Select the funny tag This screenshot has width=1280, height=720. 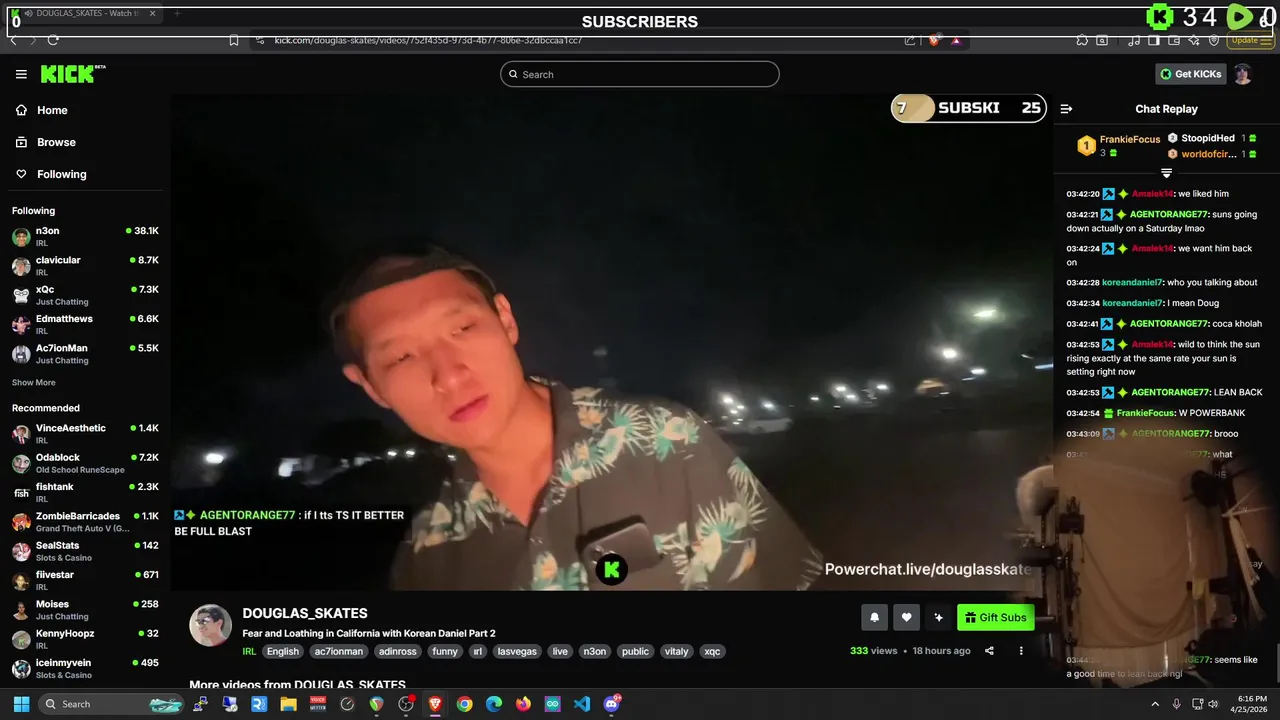coord(445,651)
